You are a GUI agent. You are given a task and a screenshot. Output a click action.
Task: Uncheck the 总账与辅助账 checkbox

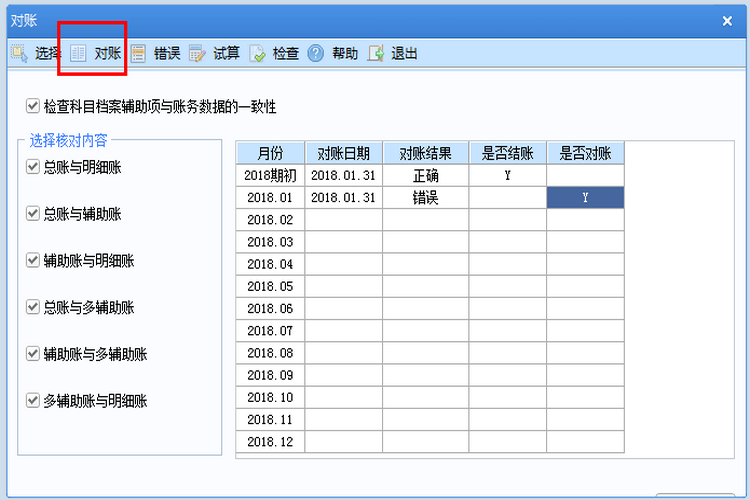pos(34,213)
